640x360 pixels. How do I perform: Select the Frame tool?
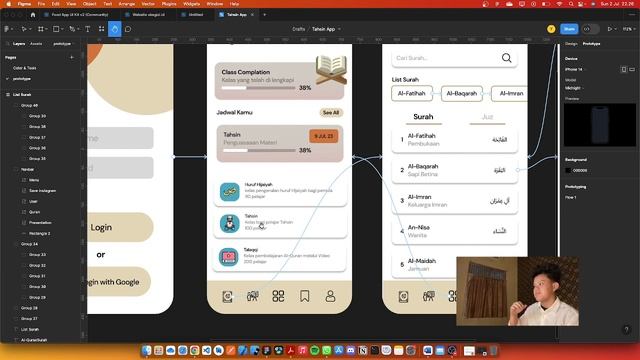(x=41, y=29)
